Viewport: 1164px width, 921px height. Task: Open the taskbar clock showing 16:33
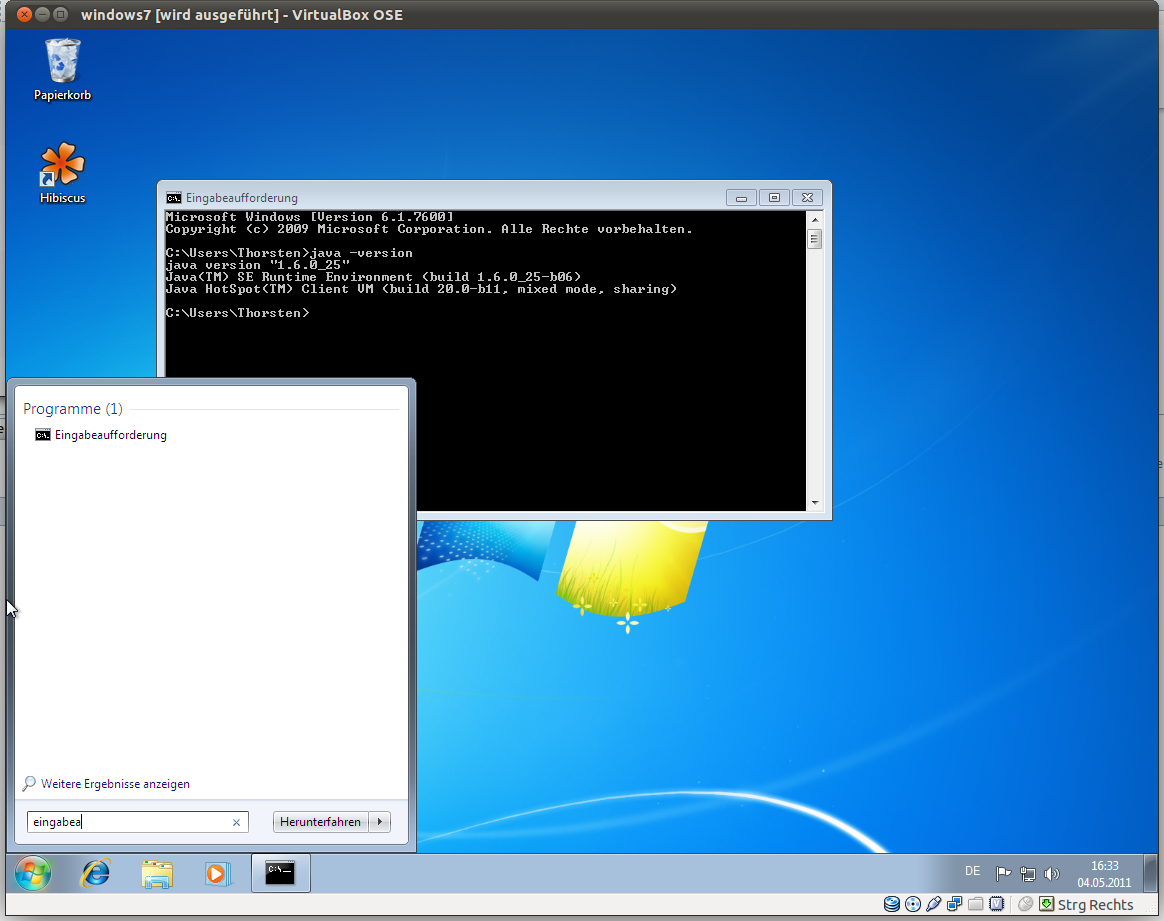point(1104,874)
